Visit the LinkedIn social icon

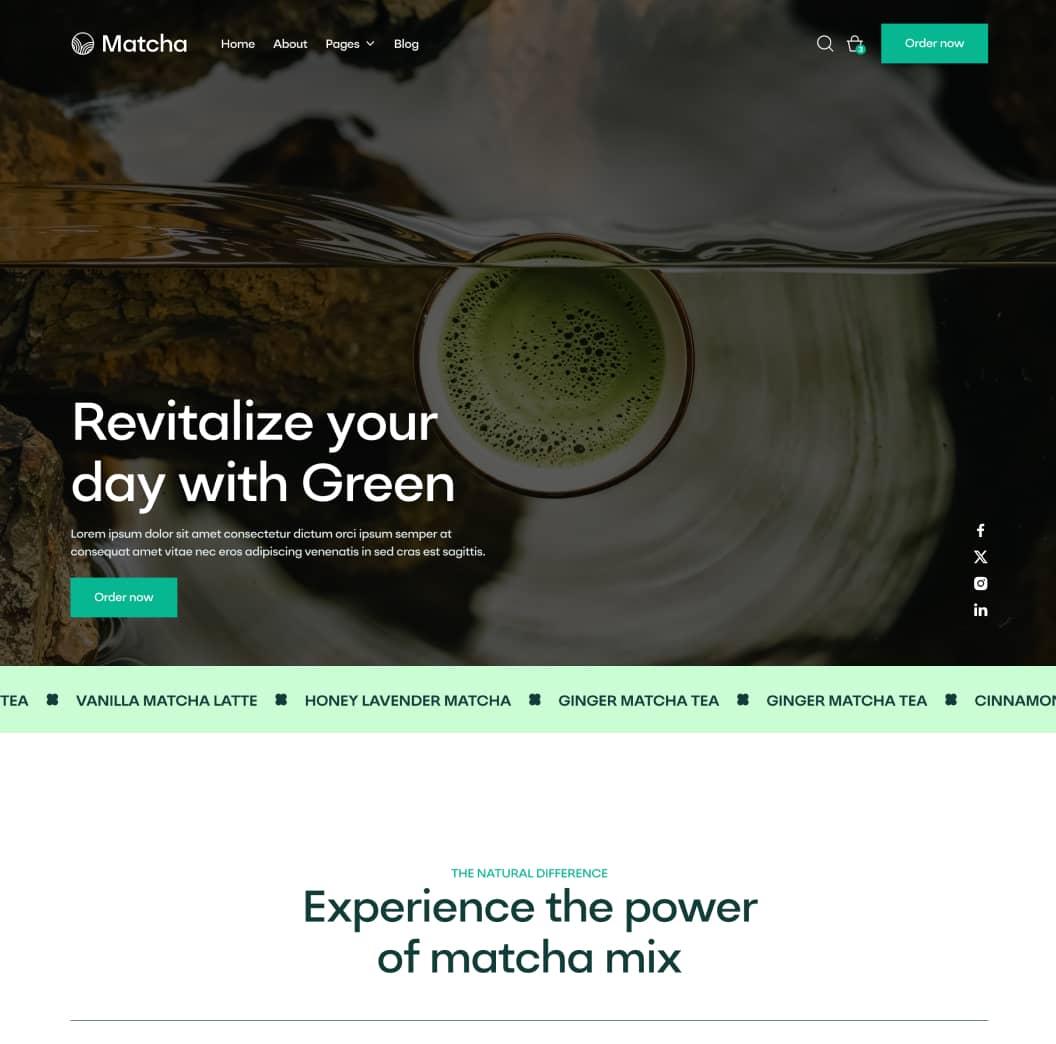point(981,610)
